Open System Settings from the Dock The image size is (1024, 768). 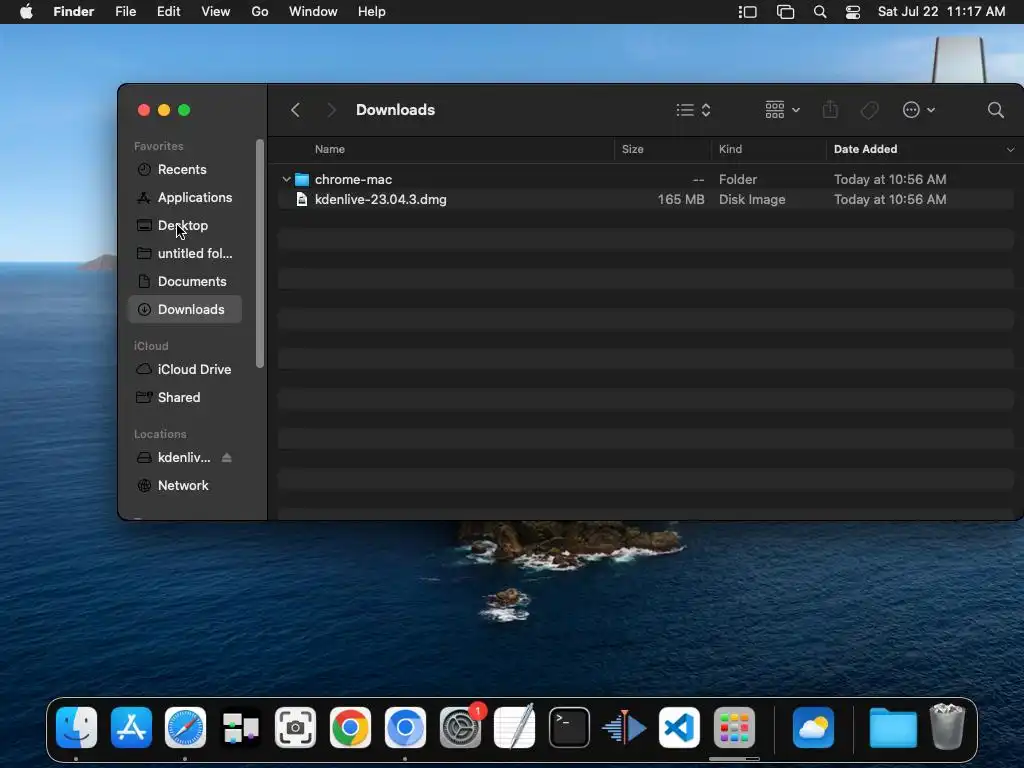tap(460, 728)
